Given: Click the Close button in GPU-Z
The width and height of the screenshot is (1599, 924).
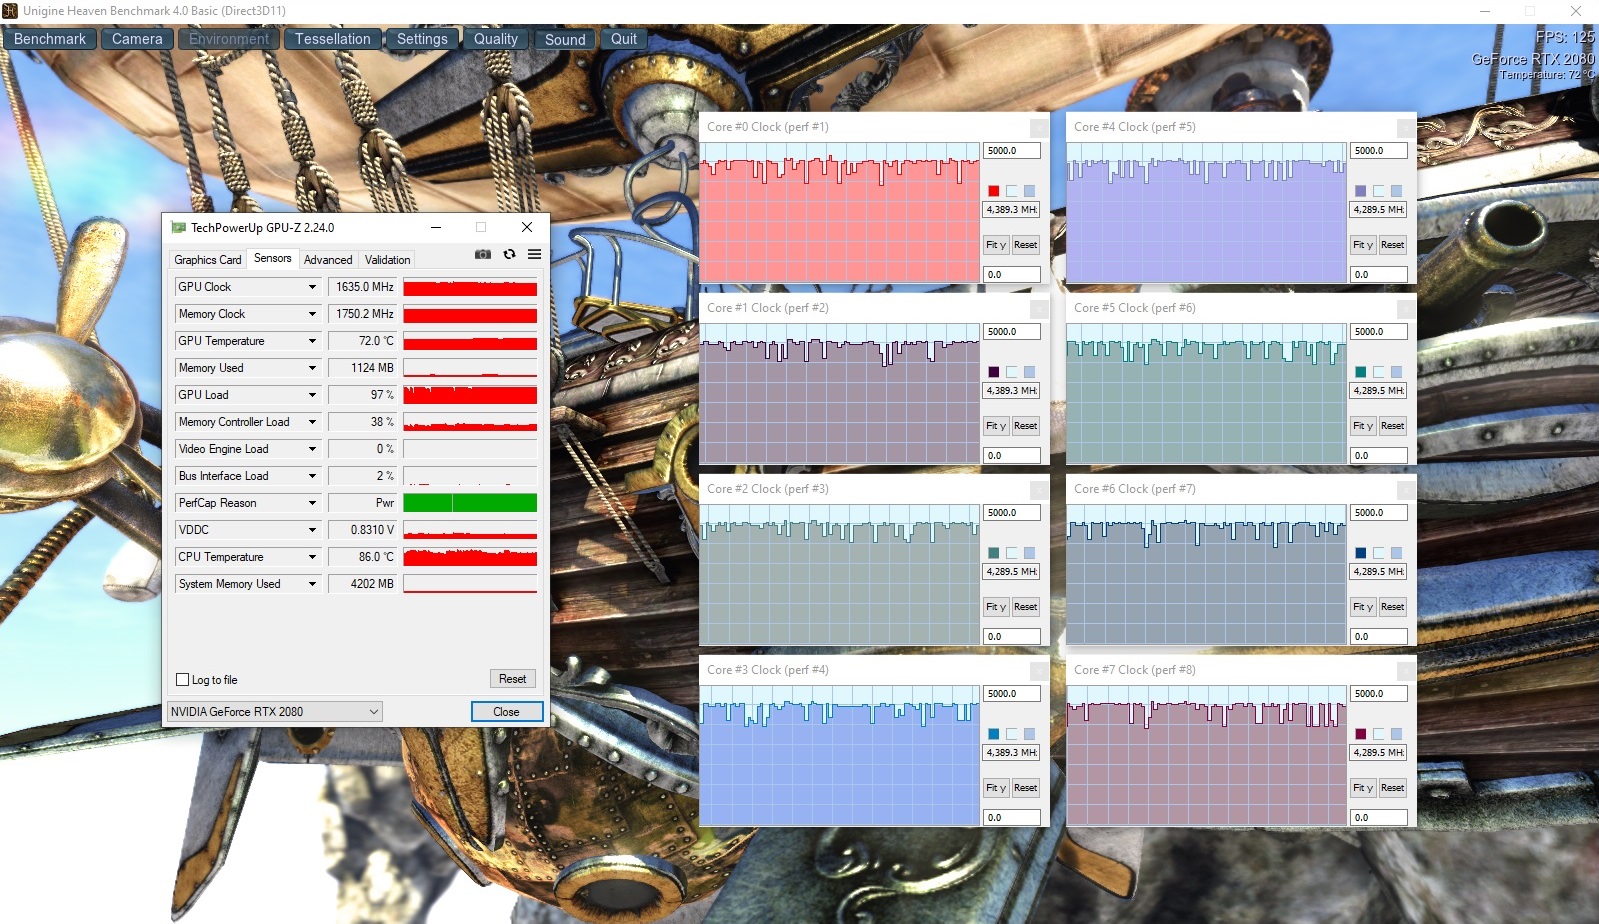Looking at the screenshot, I should [x=506, y=712].
